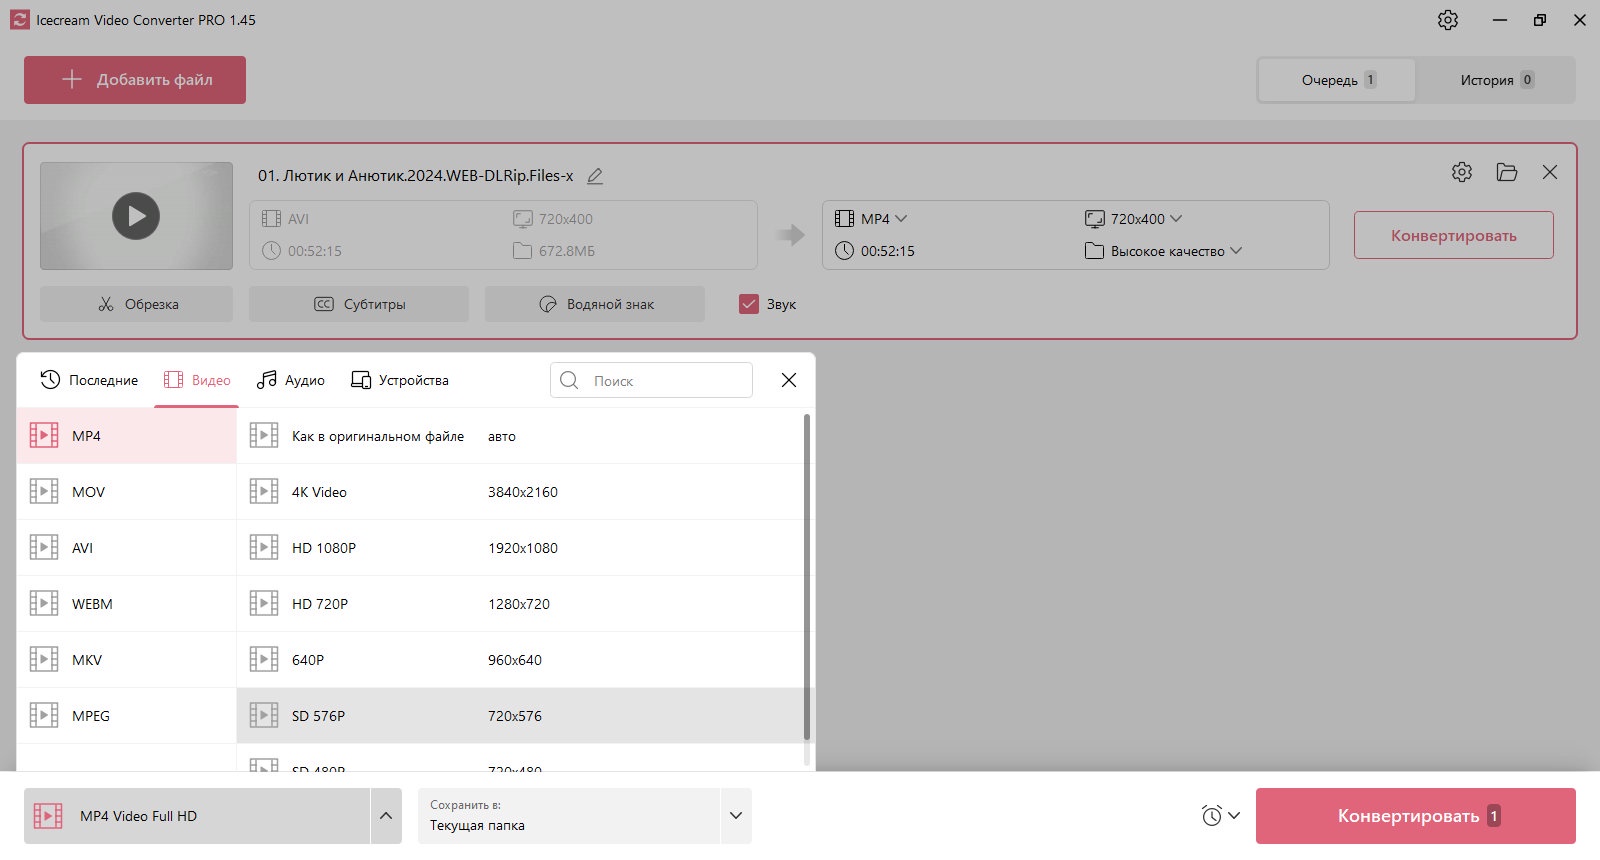Viewport: 1600px width, 860px height.
Task: Click the Поиск search field
Action: pos(651,380)
